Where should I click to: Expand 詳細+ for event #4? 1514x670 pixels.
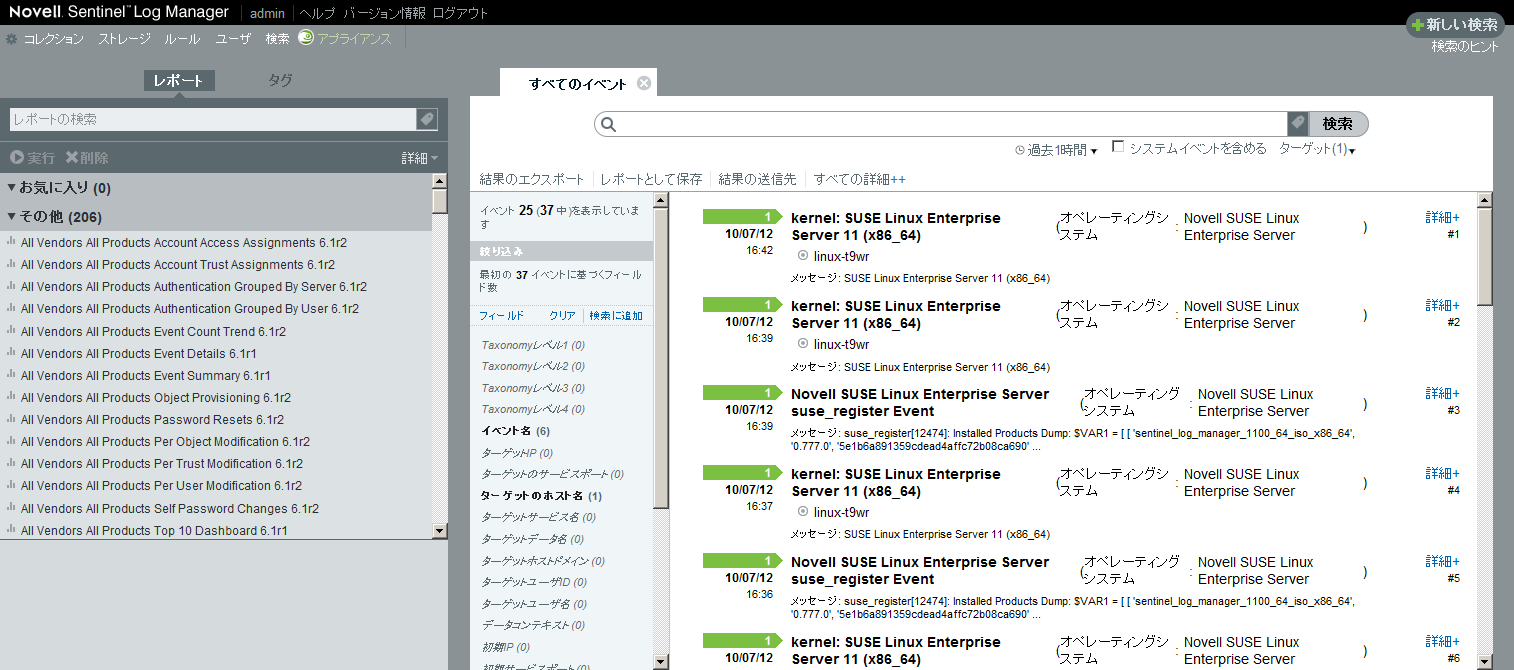(1442, 473)
